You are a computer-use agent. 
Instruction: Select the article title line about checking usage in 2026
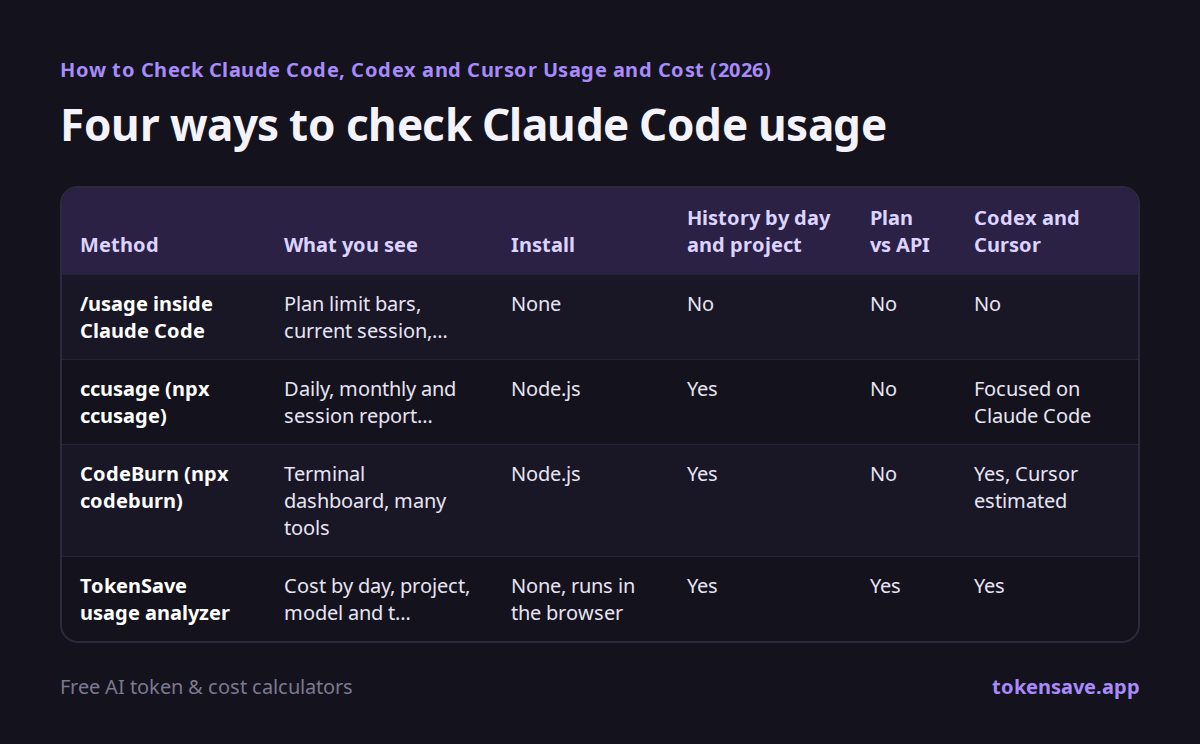pos(415,70)
